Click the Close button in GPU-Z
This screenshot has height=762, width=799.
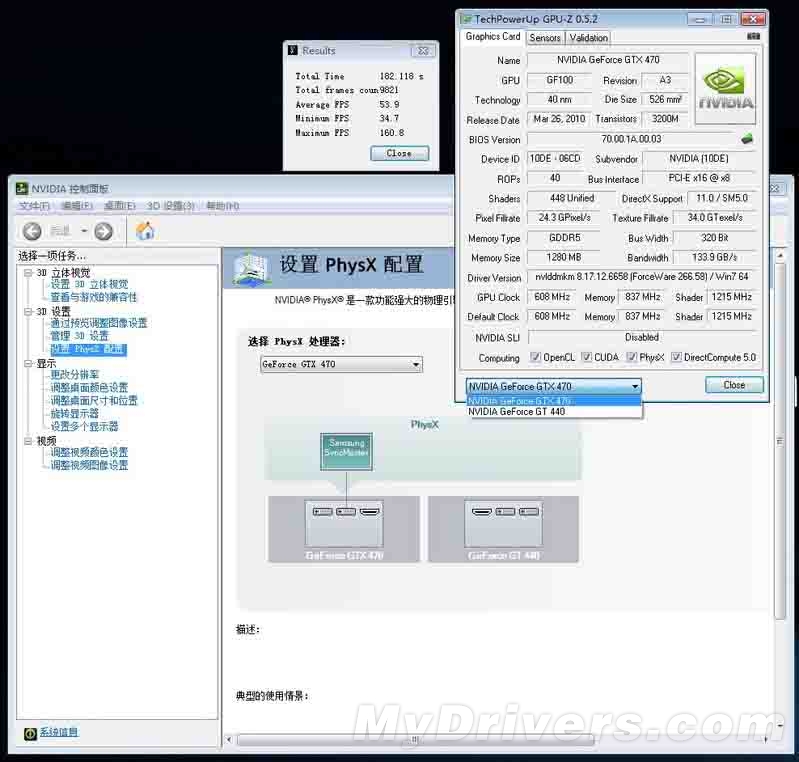[x=734, y=385]
